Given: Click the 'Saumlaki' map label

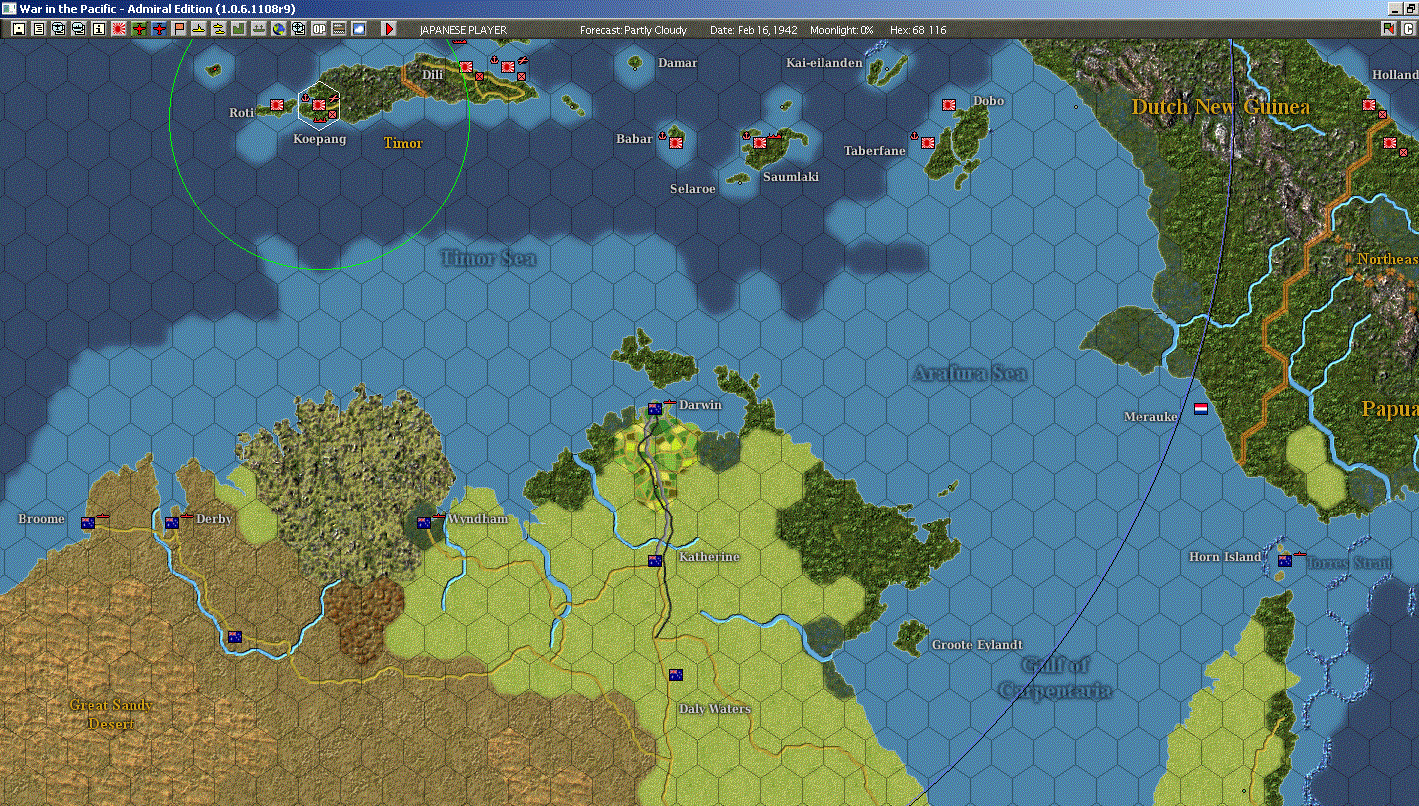Looking at the screenshot, I should tap(791, 177).
